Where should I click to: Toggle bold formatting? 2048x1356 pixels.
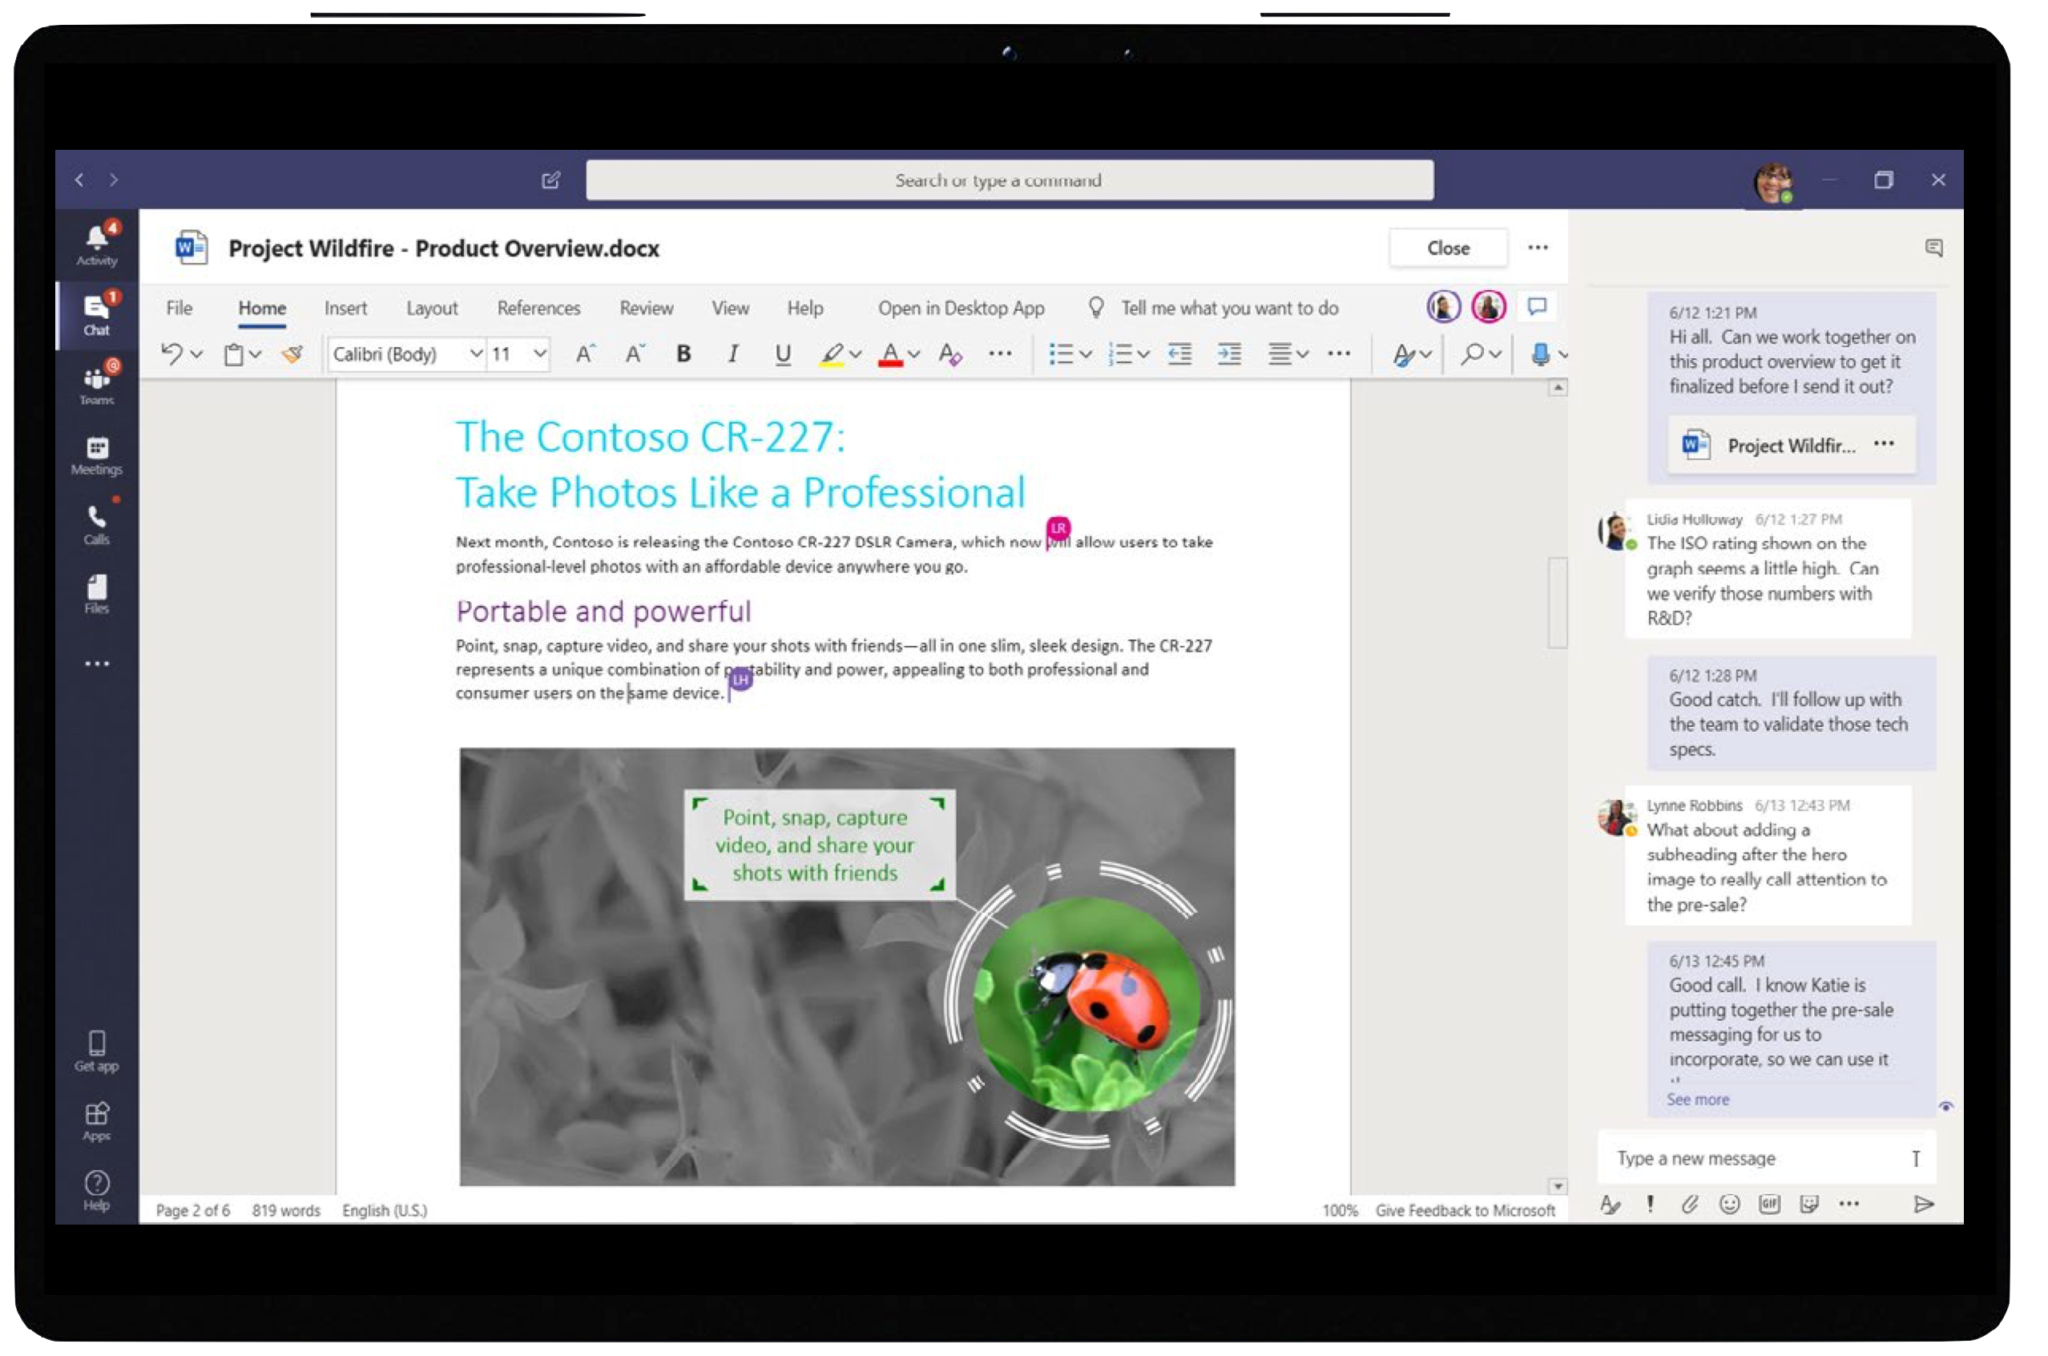pos(684,354)
